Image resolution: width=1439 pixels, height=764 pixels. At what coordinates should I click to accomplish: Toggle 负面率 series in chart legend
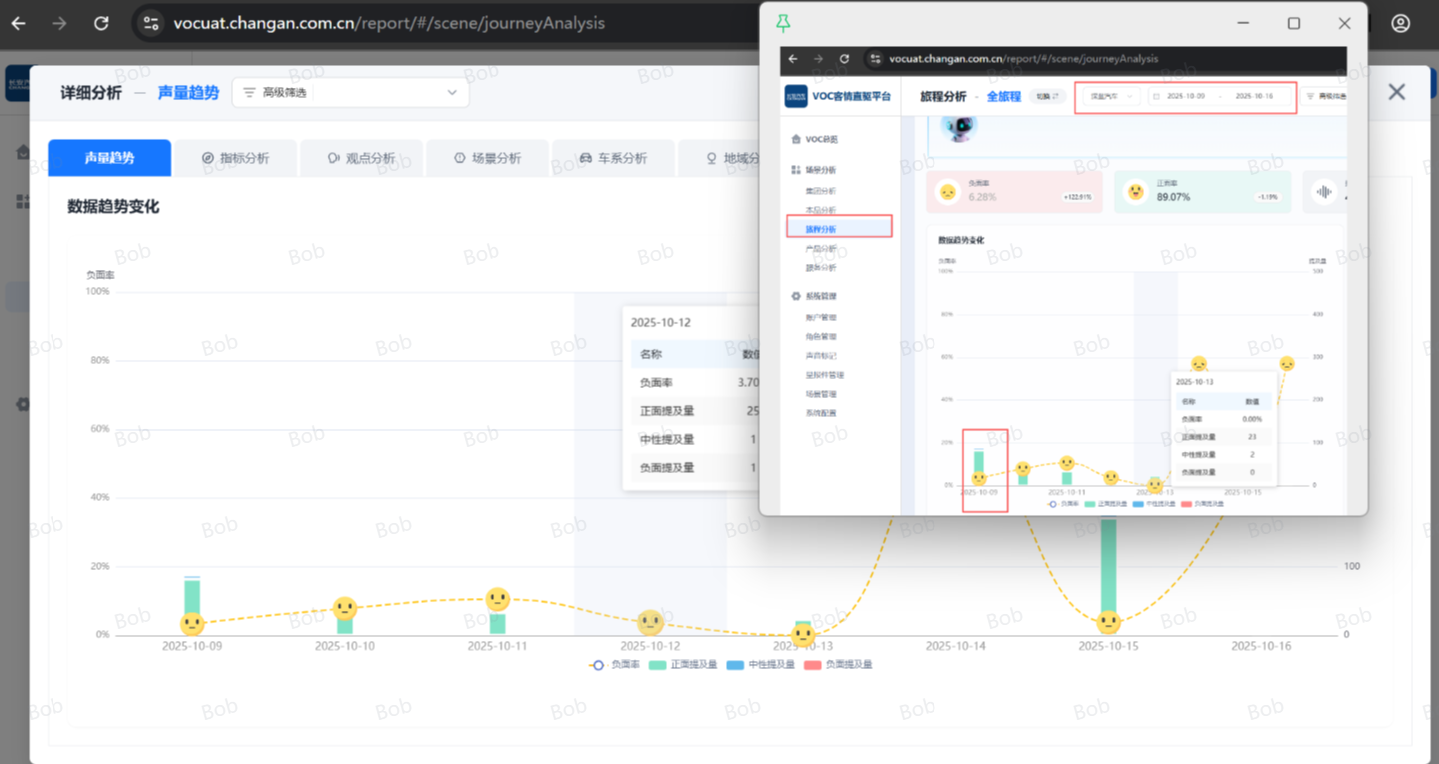(614, 665)
